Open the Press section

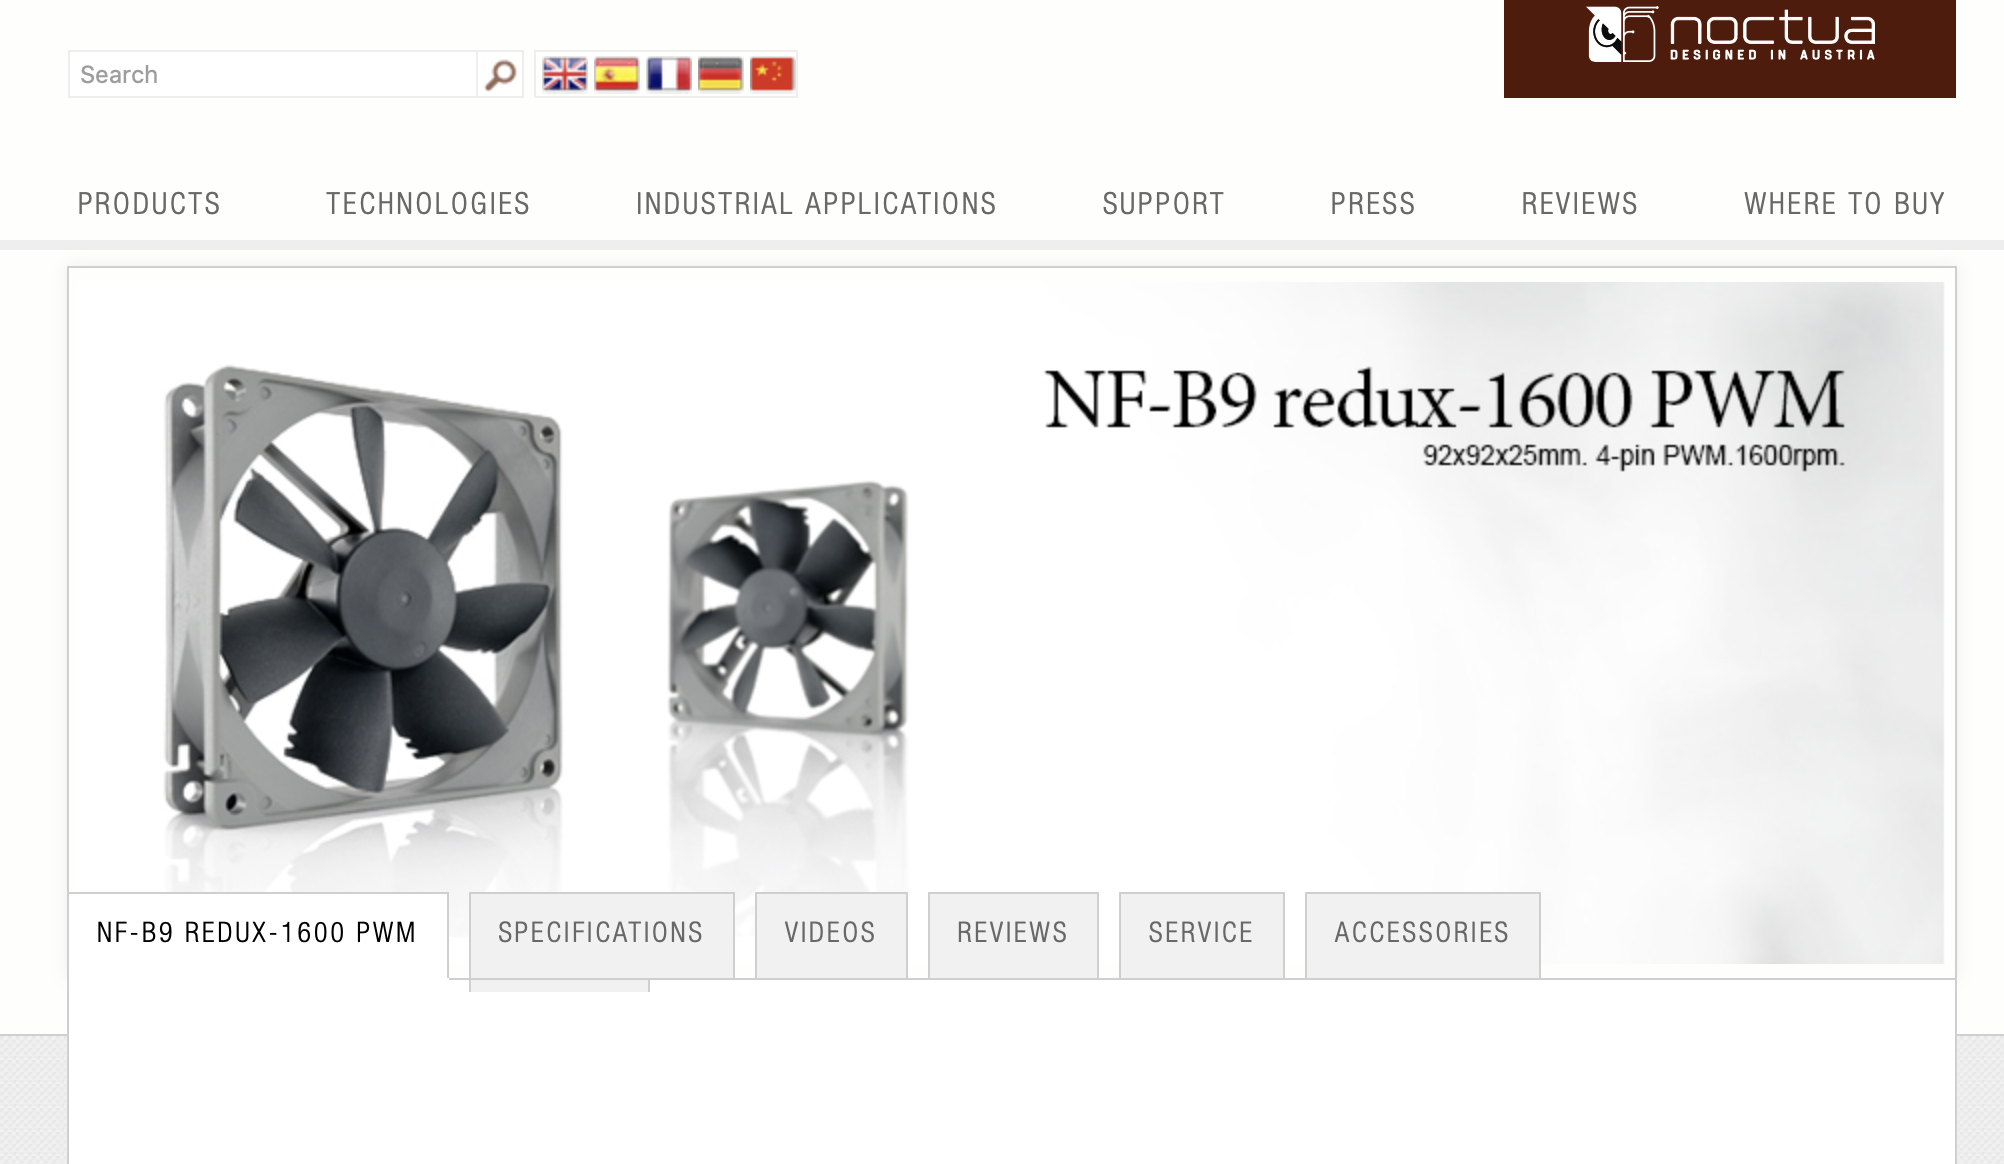(x=1373, y=204)
